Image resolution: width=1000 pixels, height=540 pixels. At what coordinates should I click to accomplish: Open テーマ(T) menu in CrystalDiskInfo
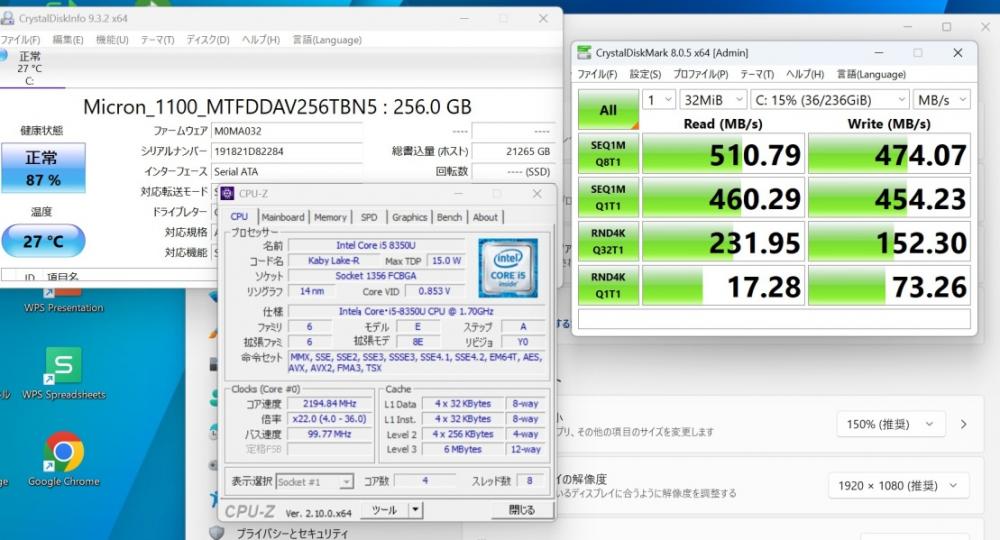[x=158, y=40]
